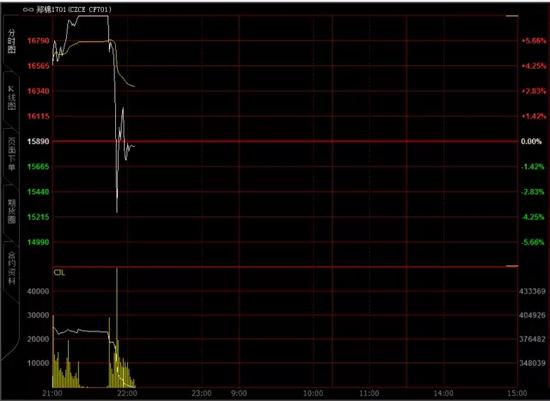The height and width of the screenshot is (401, 550).
Task: Click the 15665 price axis label
Action: tap(38, 167)
